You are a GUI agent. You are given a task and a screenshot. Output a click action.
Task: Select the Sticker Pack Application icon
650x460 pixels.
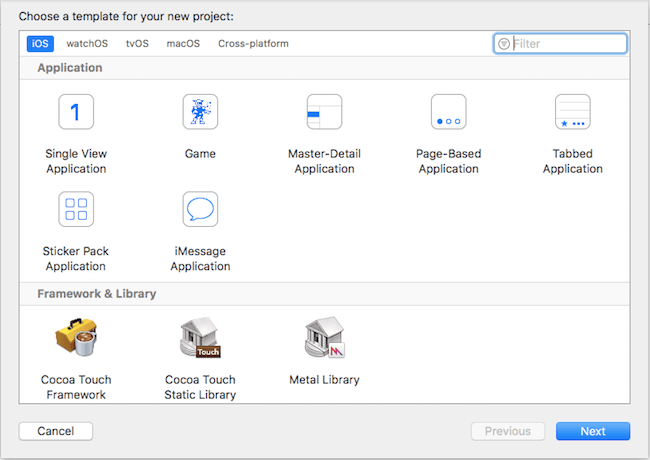coord(76,209)
